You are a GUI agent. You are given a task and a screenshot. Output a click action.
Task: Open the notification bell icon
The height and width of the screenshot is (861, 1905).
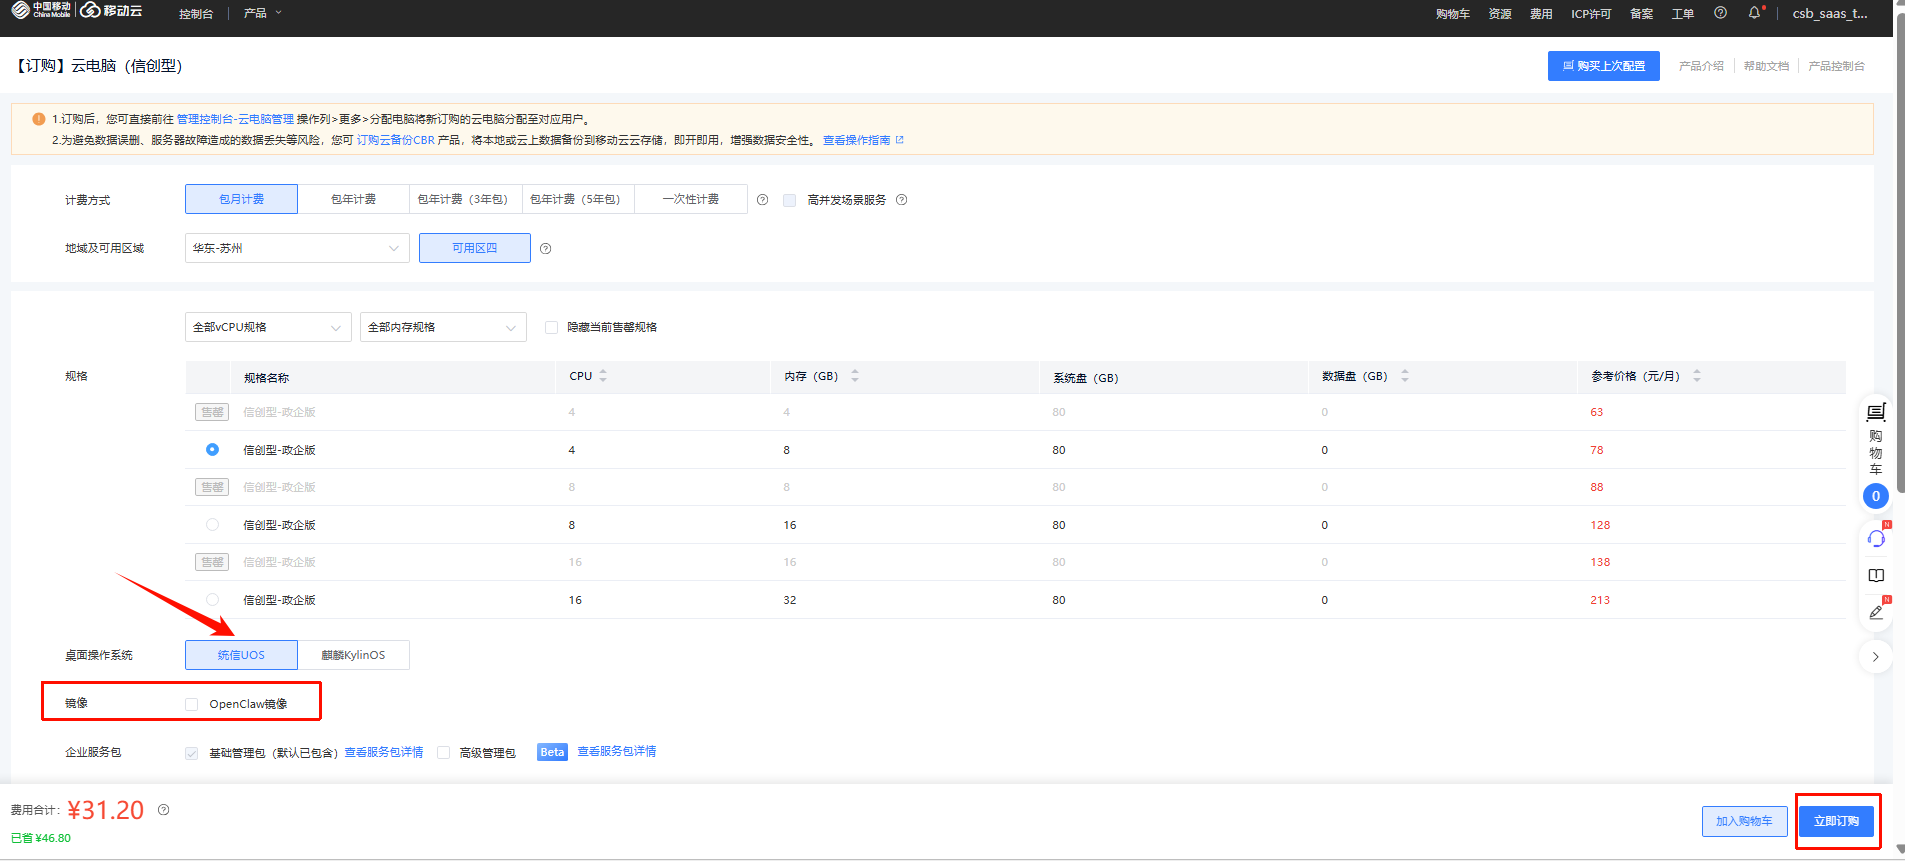(x=1754, y=13)
